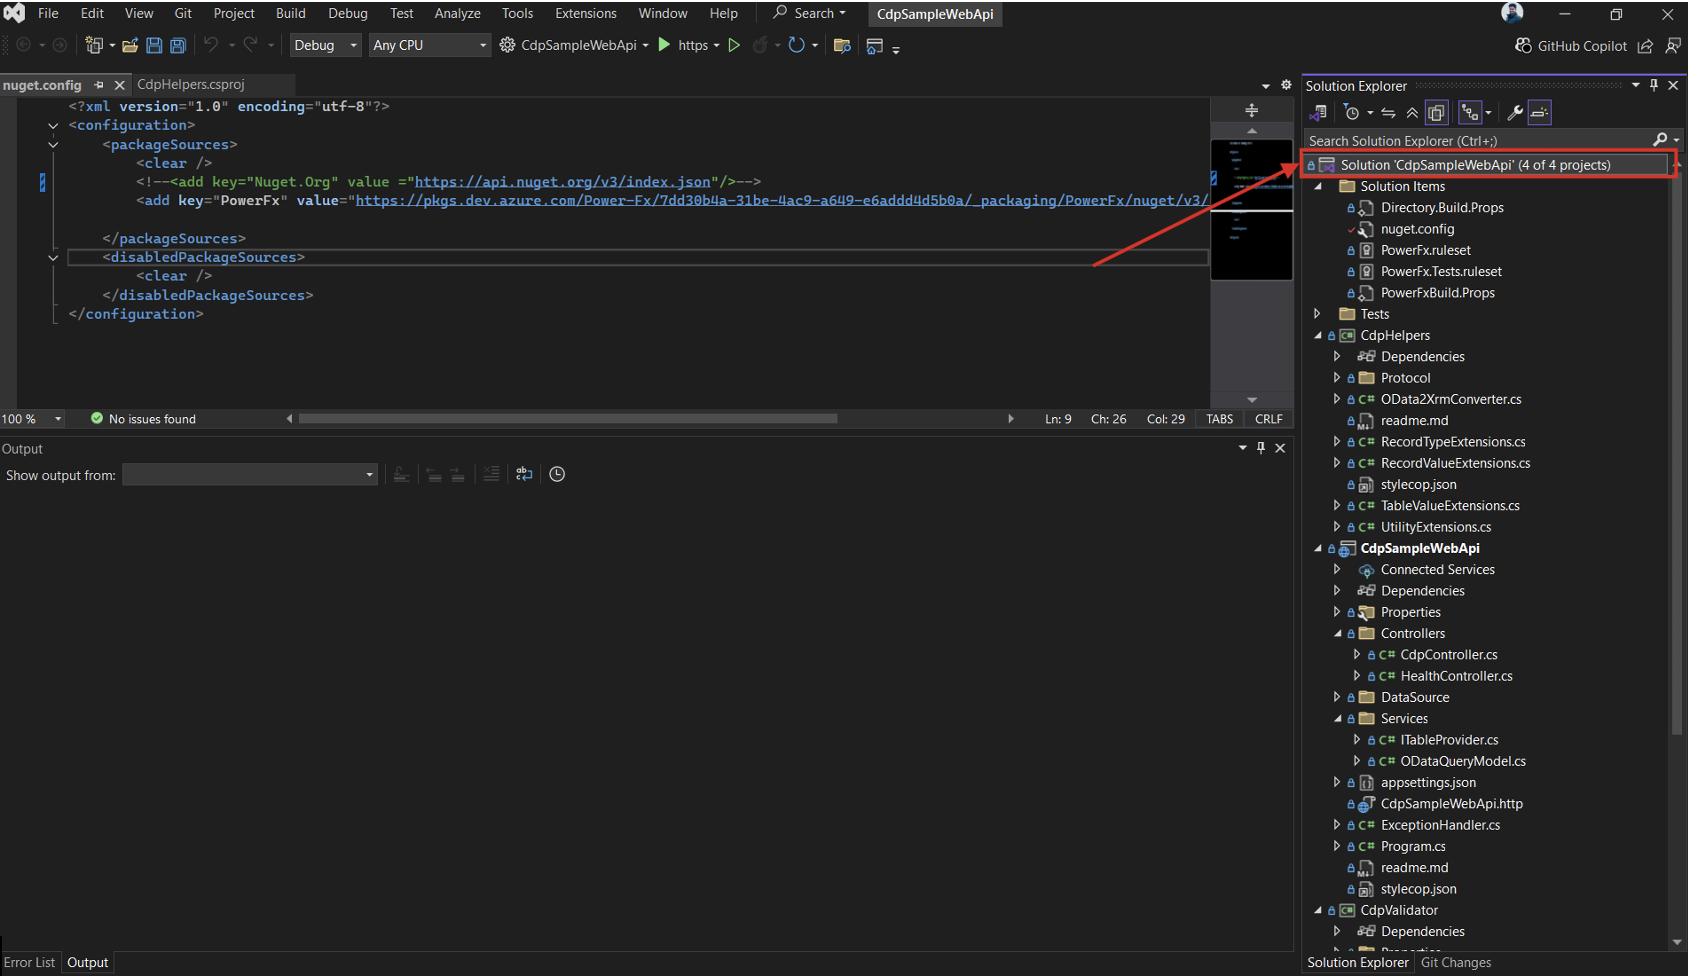Collapse the Services folder
Viewport: 1688px width, 976px height.
tap(1337, 718)
